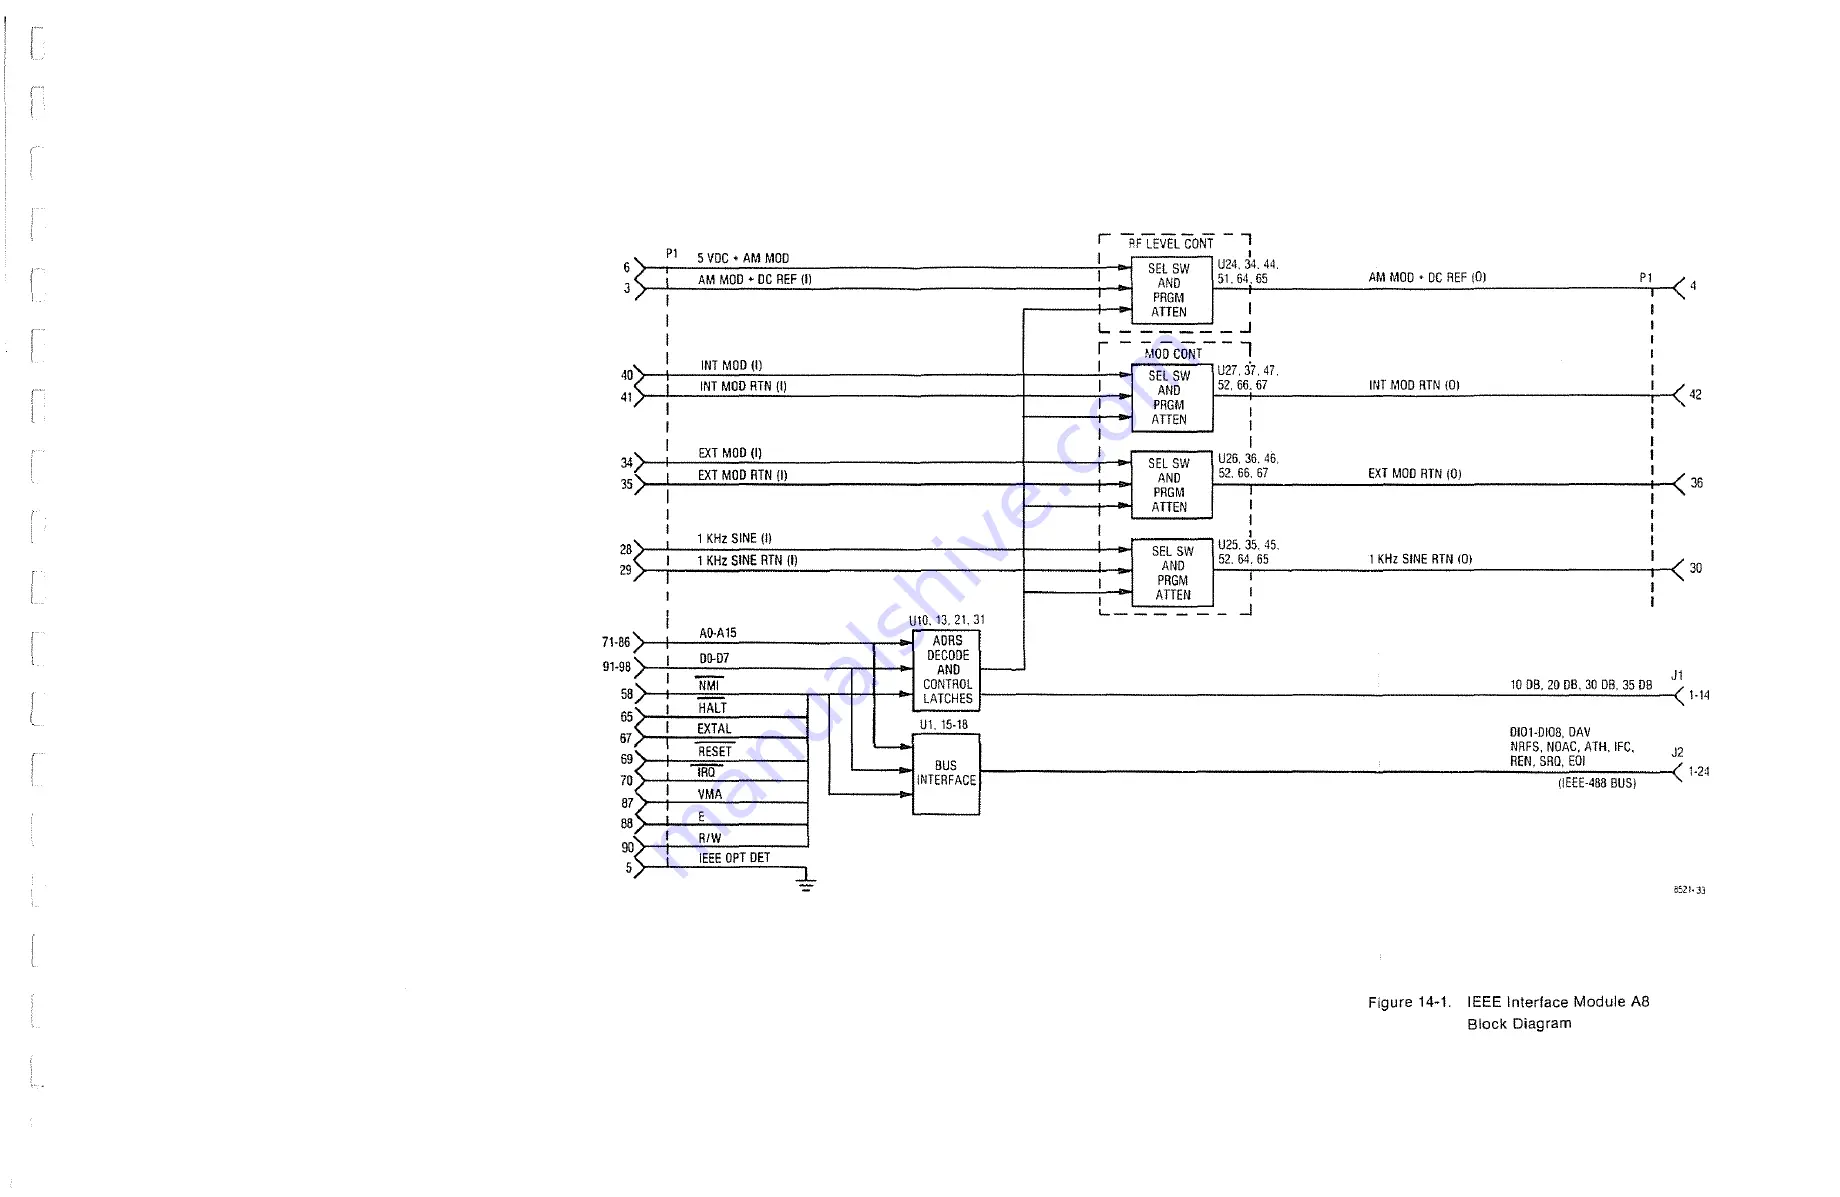Select the IRQ signal label
The width and height of the screenshot is (1840, 1197).
point(706,773)
